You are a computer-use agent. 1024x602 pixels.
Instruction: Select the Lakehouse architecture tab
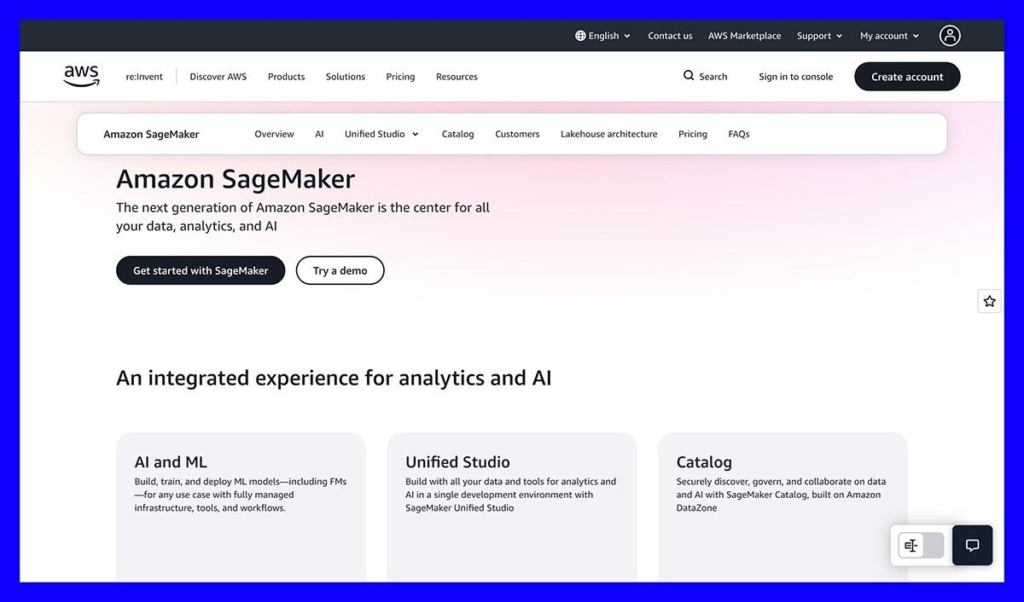(x=609, y=134)
